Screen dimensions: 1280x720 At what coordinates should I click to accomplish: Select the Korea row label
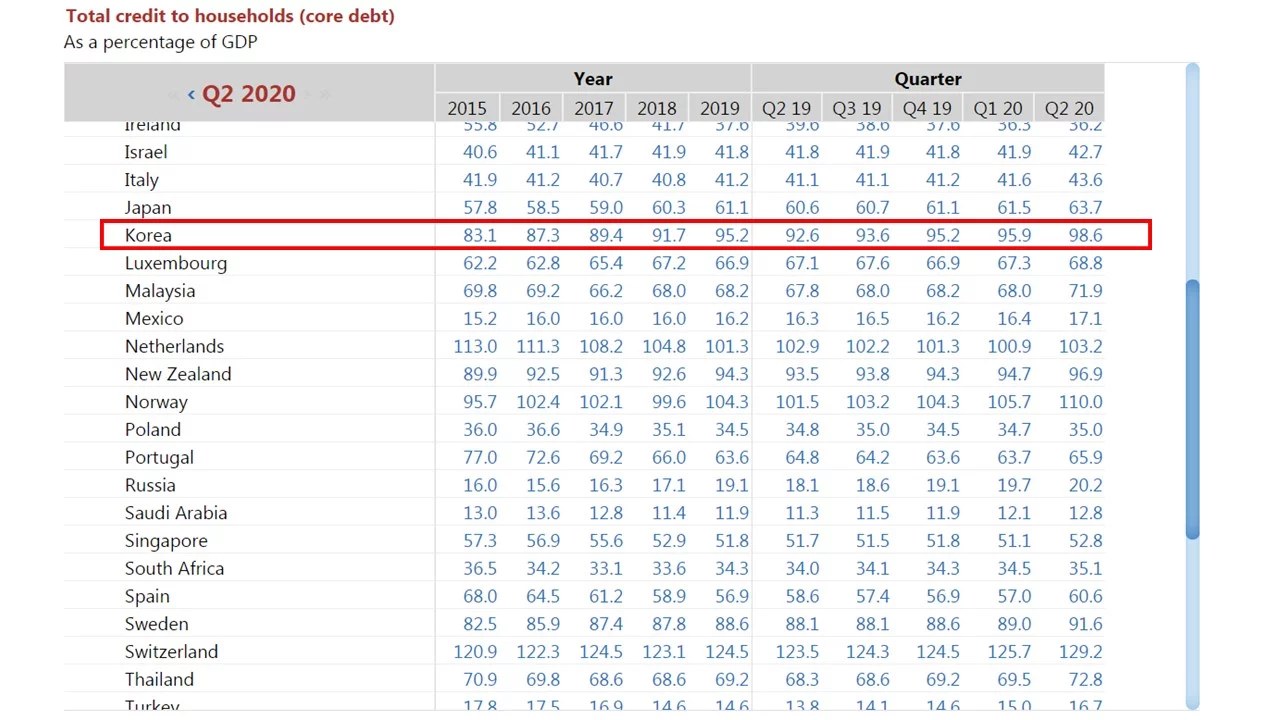148,235
